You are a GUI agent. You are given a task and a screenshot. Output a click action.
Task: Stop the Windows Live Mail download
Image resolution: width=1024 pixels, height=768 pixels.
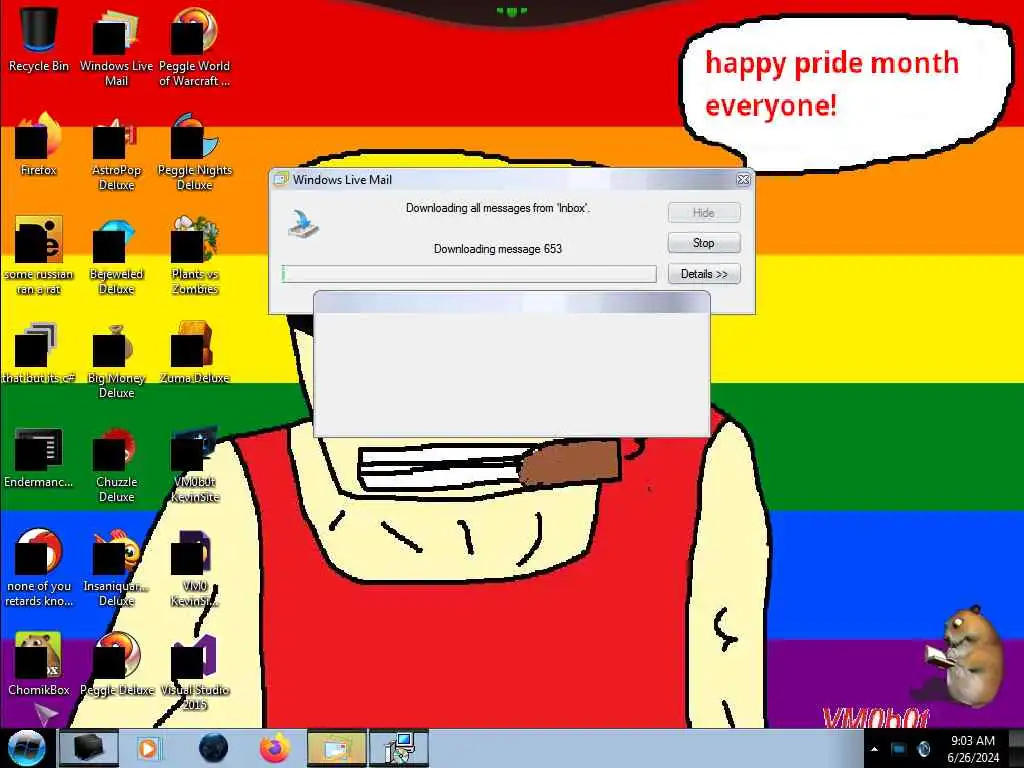pyautogui.click(x=704, y=243)
